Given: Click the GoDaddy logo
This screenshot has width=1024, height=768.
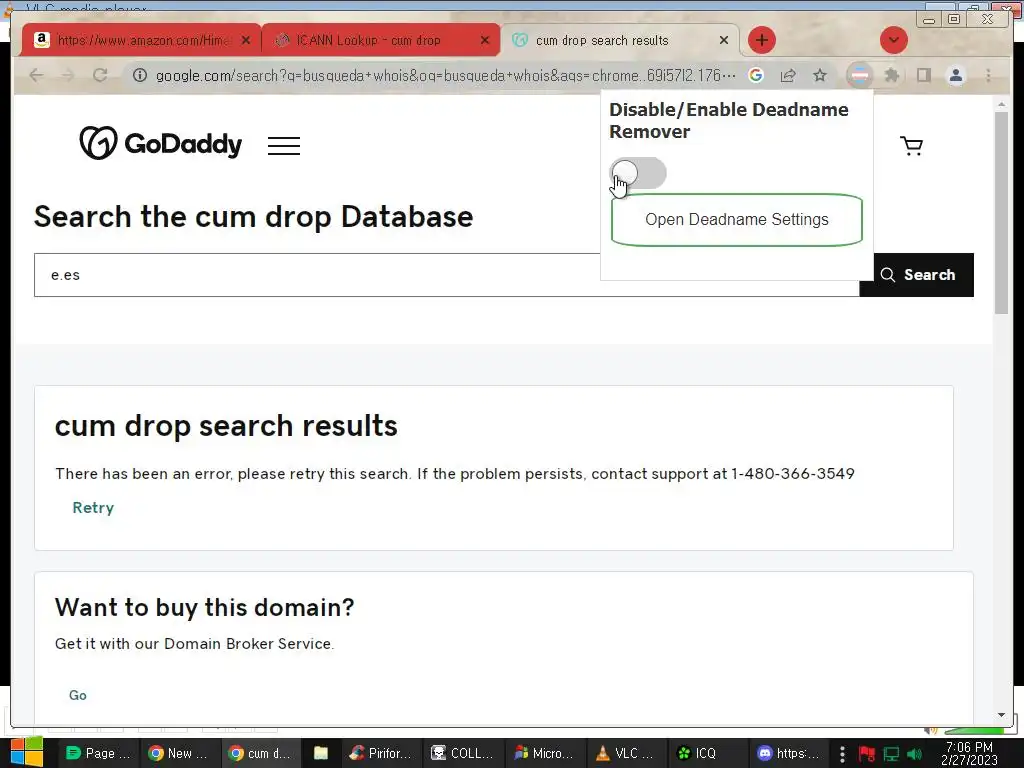Looking at the screenshot, I should (x=161, y=143).
